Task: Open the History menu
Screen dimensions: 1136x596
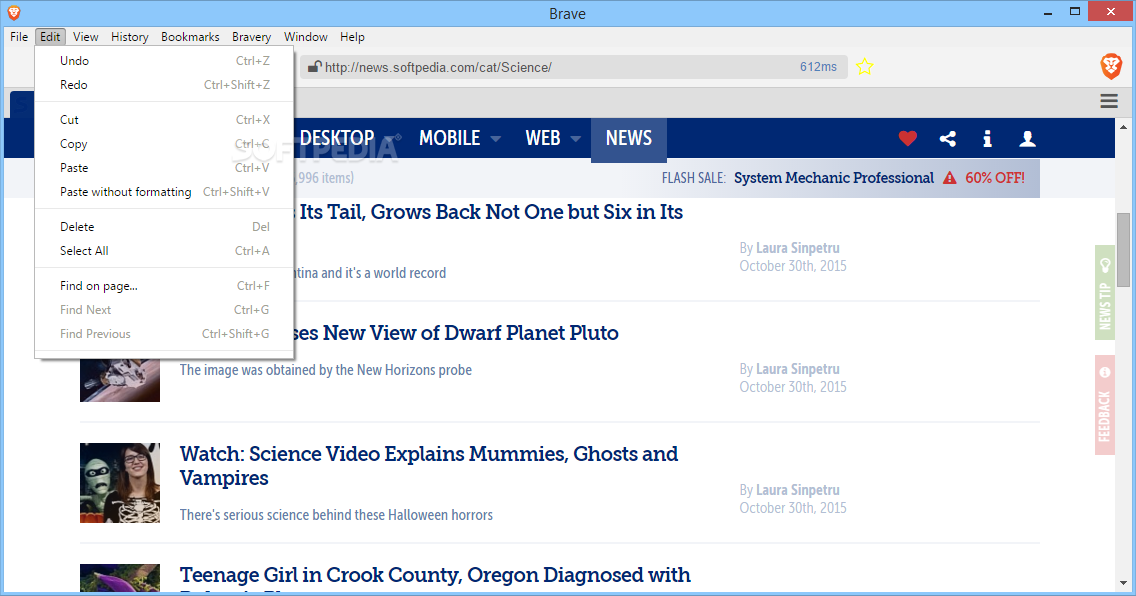Action: tap(130, 36)
